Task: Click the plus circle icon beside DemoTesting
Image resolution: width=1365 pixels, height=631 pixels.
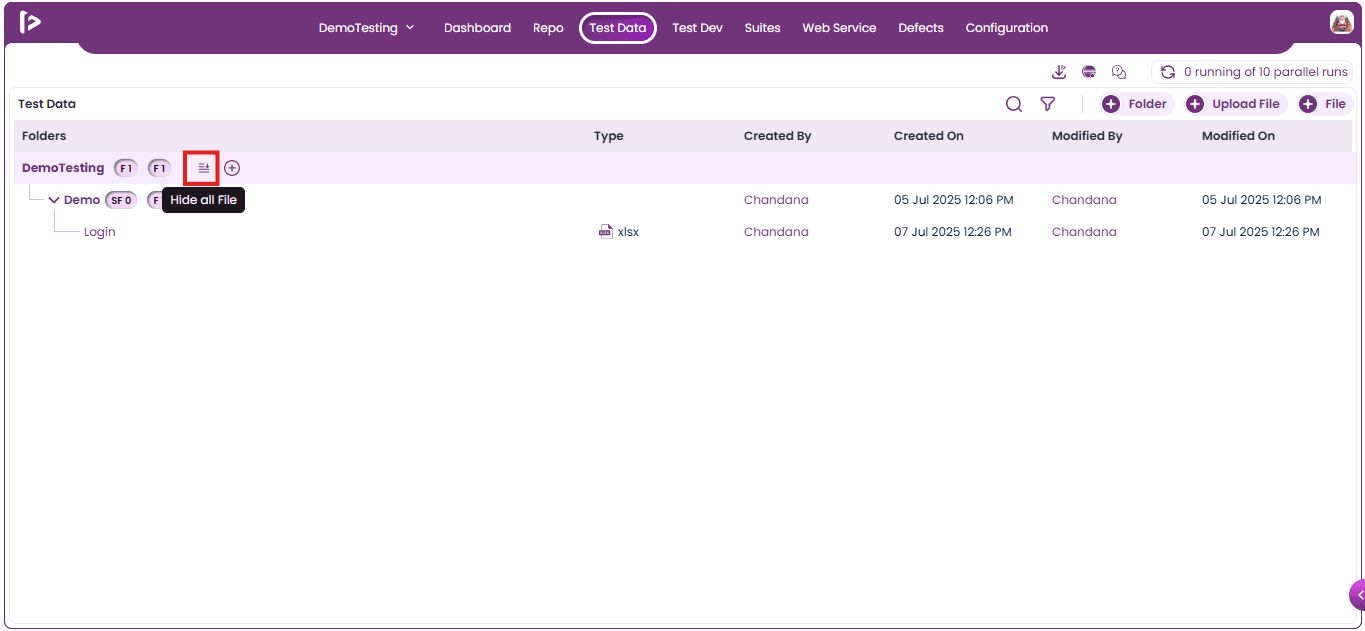Action: tap(232, 168)
